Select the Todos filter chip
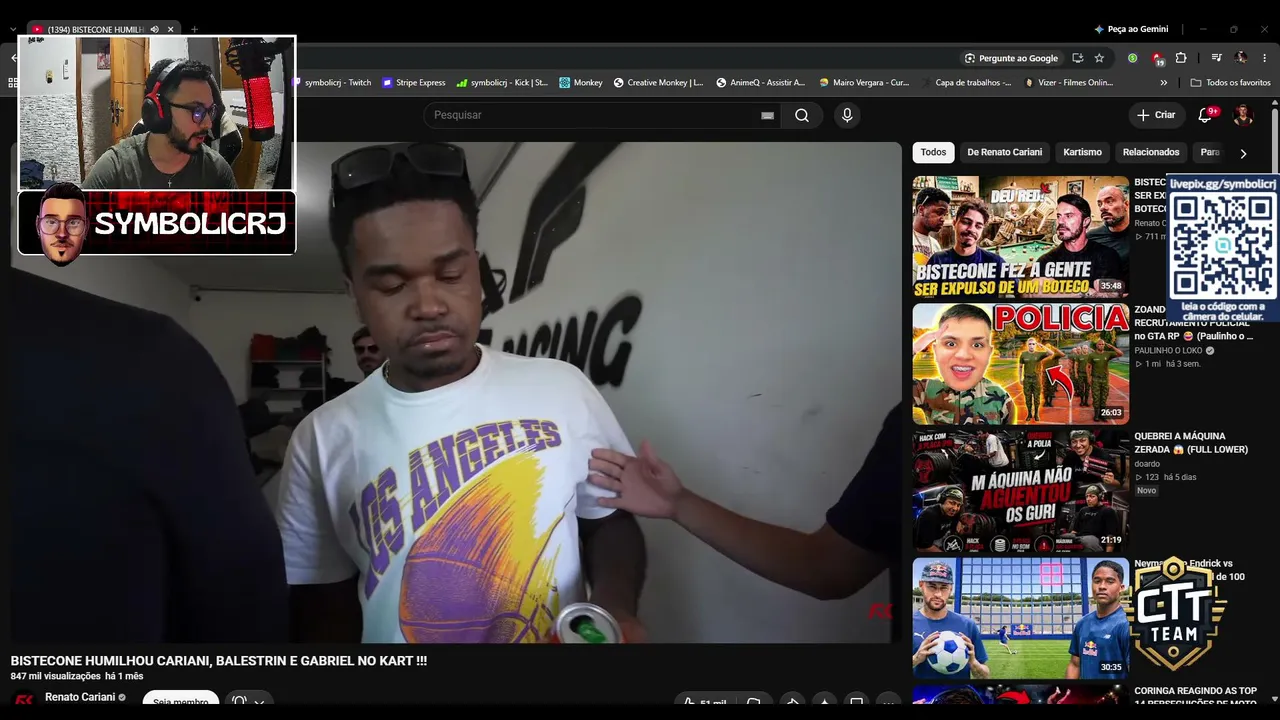 pyautogui.click(x=933, y=152)
